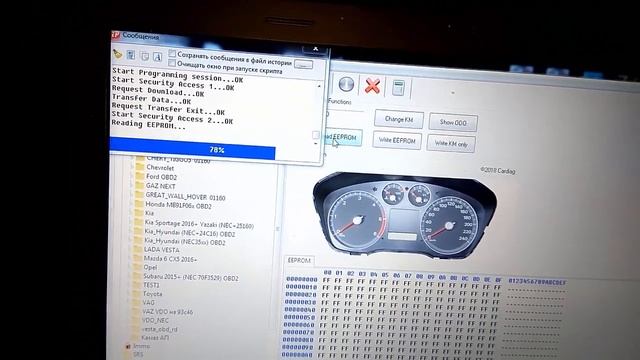The height and width of the screenshot is (360, 640).
Task: Click the folder icon beside Kia
Action: [x=139, y=213]
